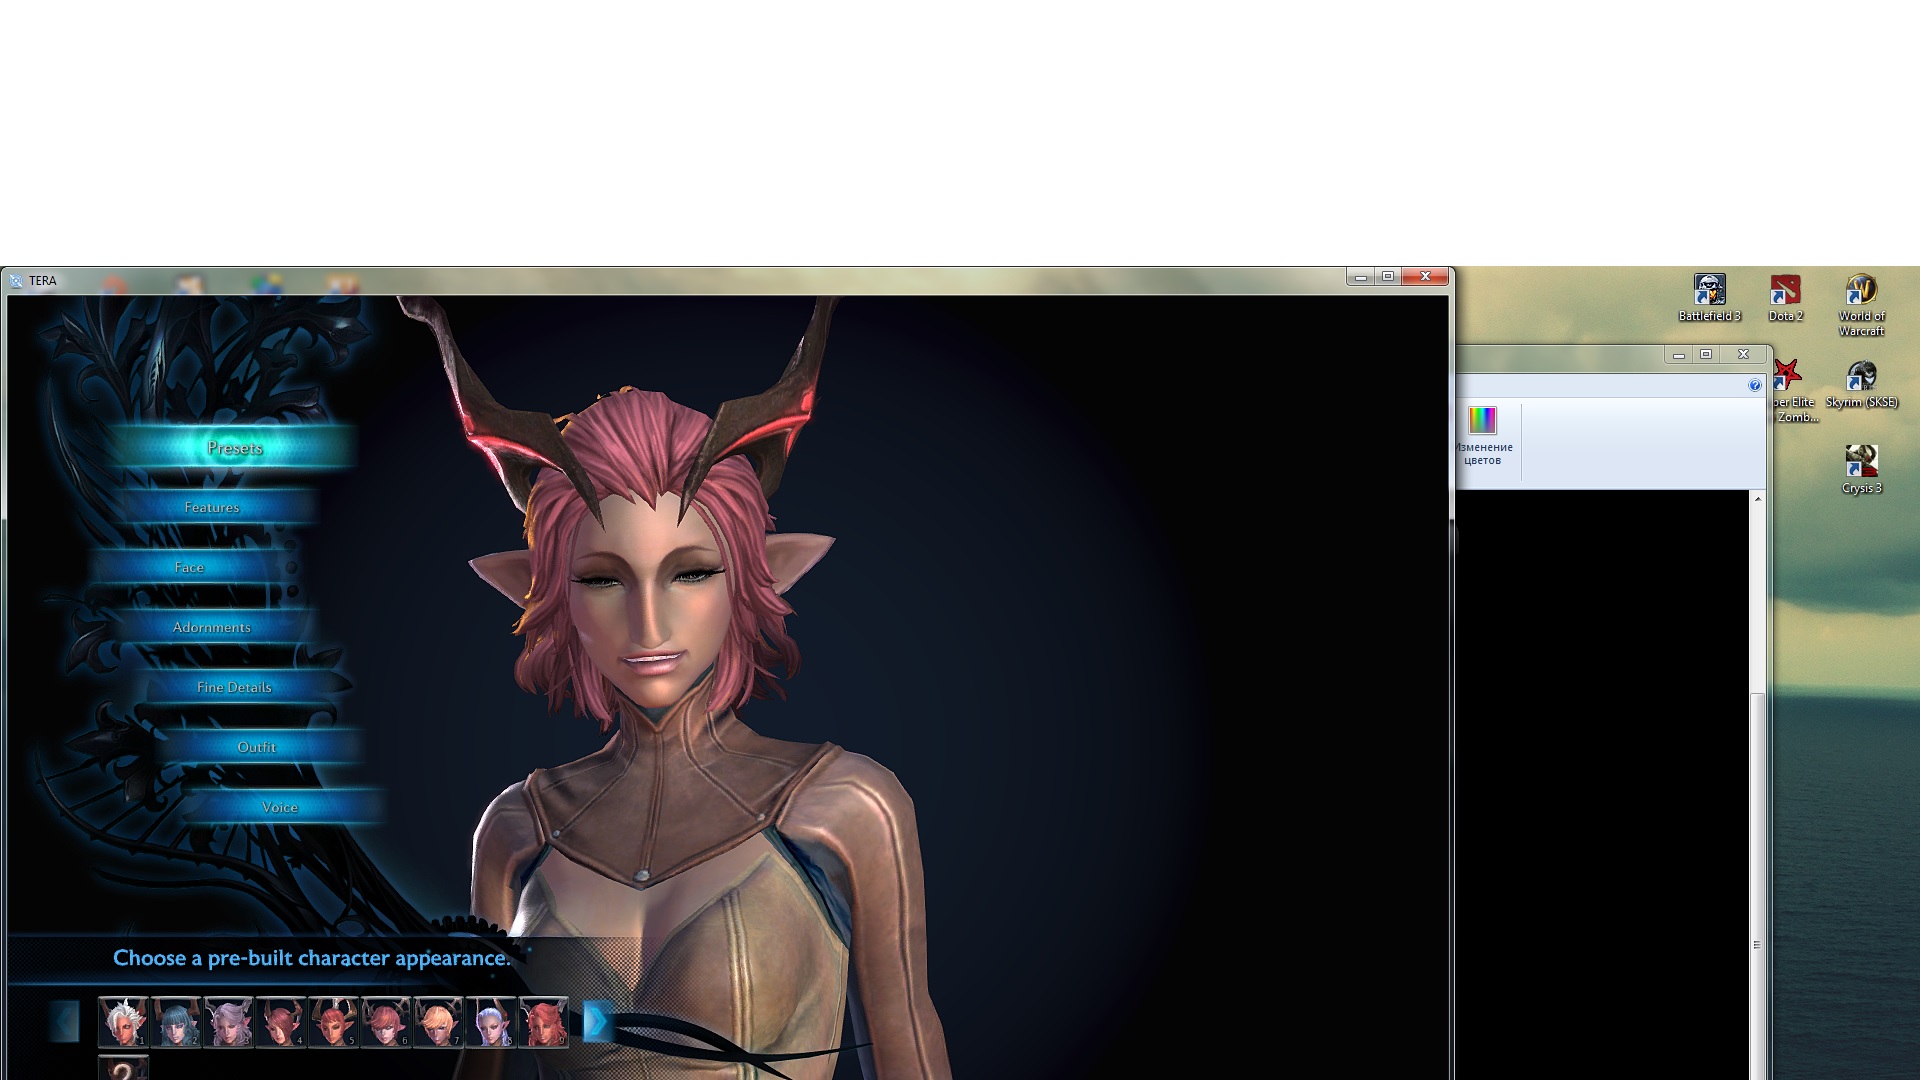Viewport: 1920px width, 1080px height.
Task: Maximize the background Paint window
Action: click(1706, 354)
